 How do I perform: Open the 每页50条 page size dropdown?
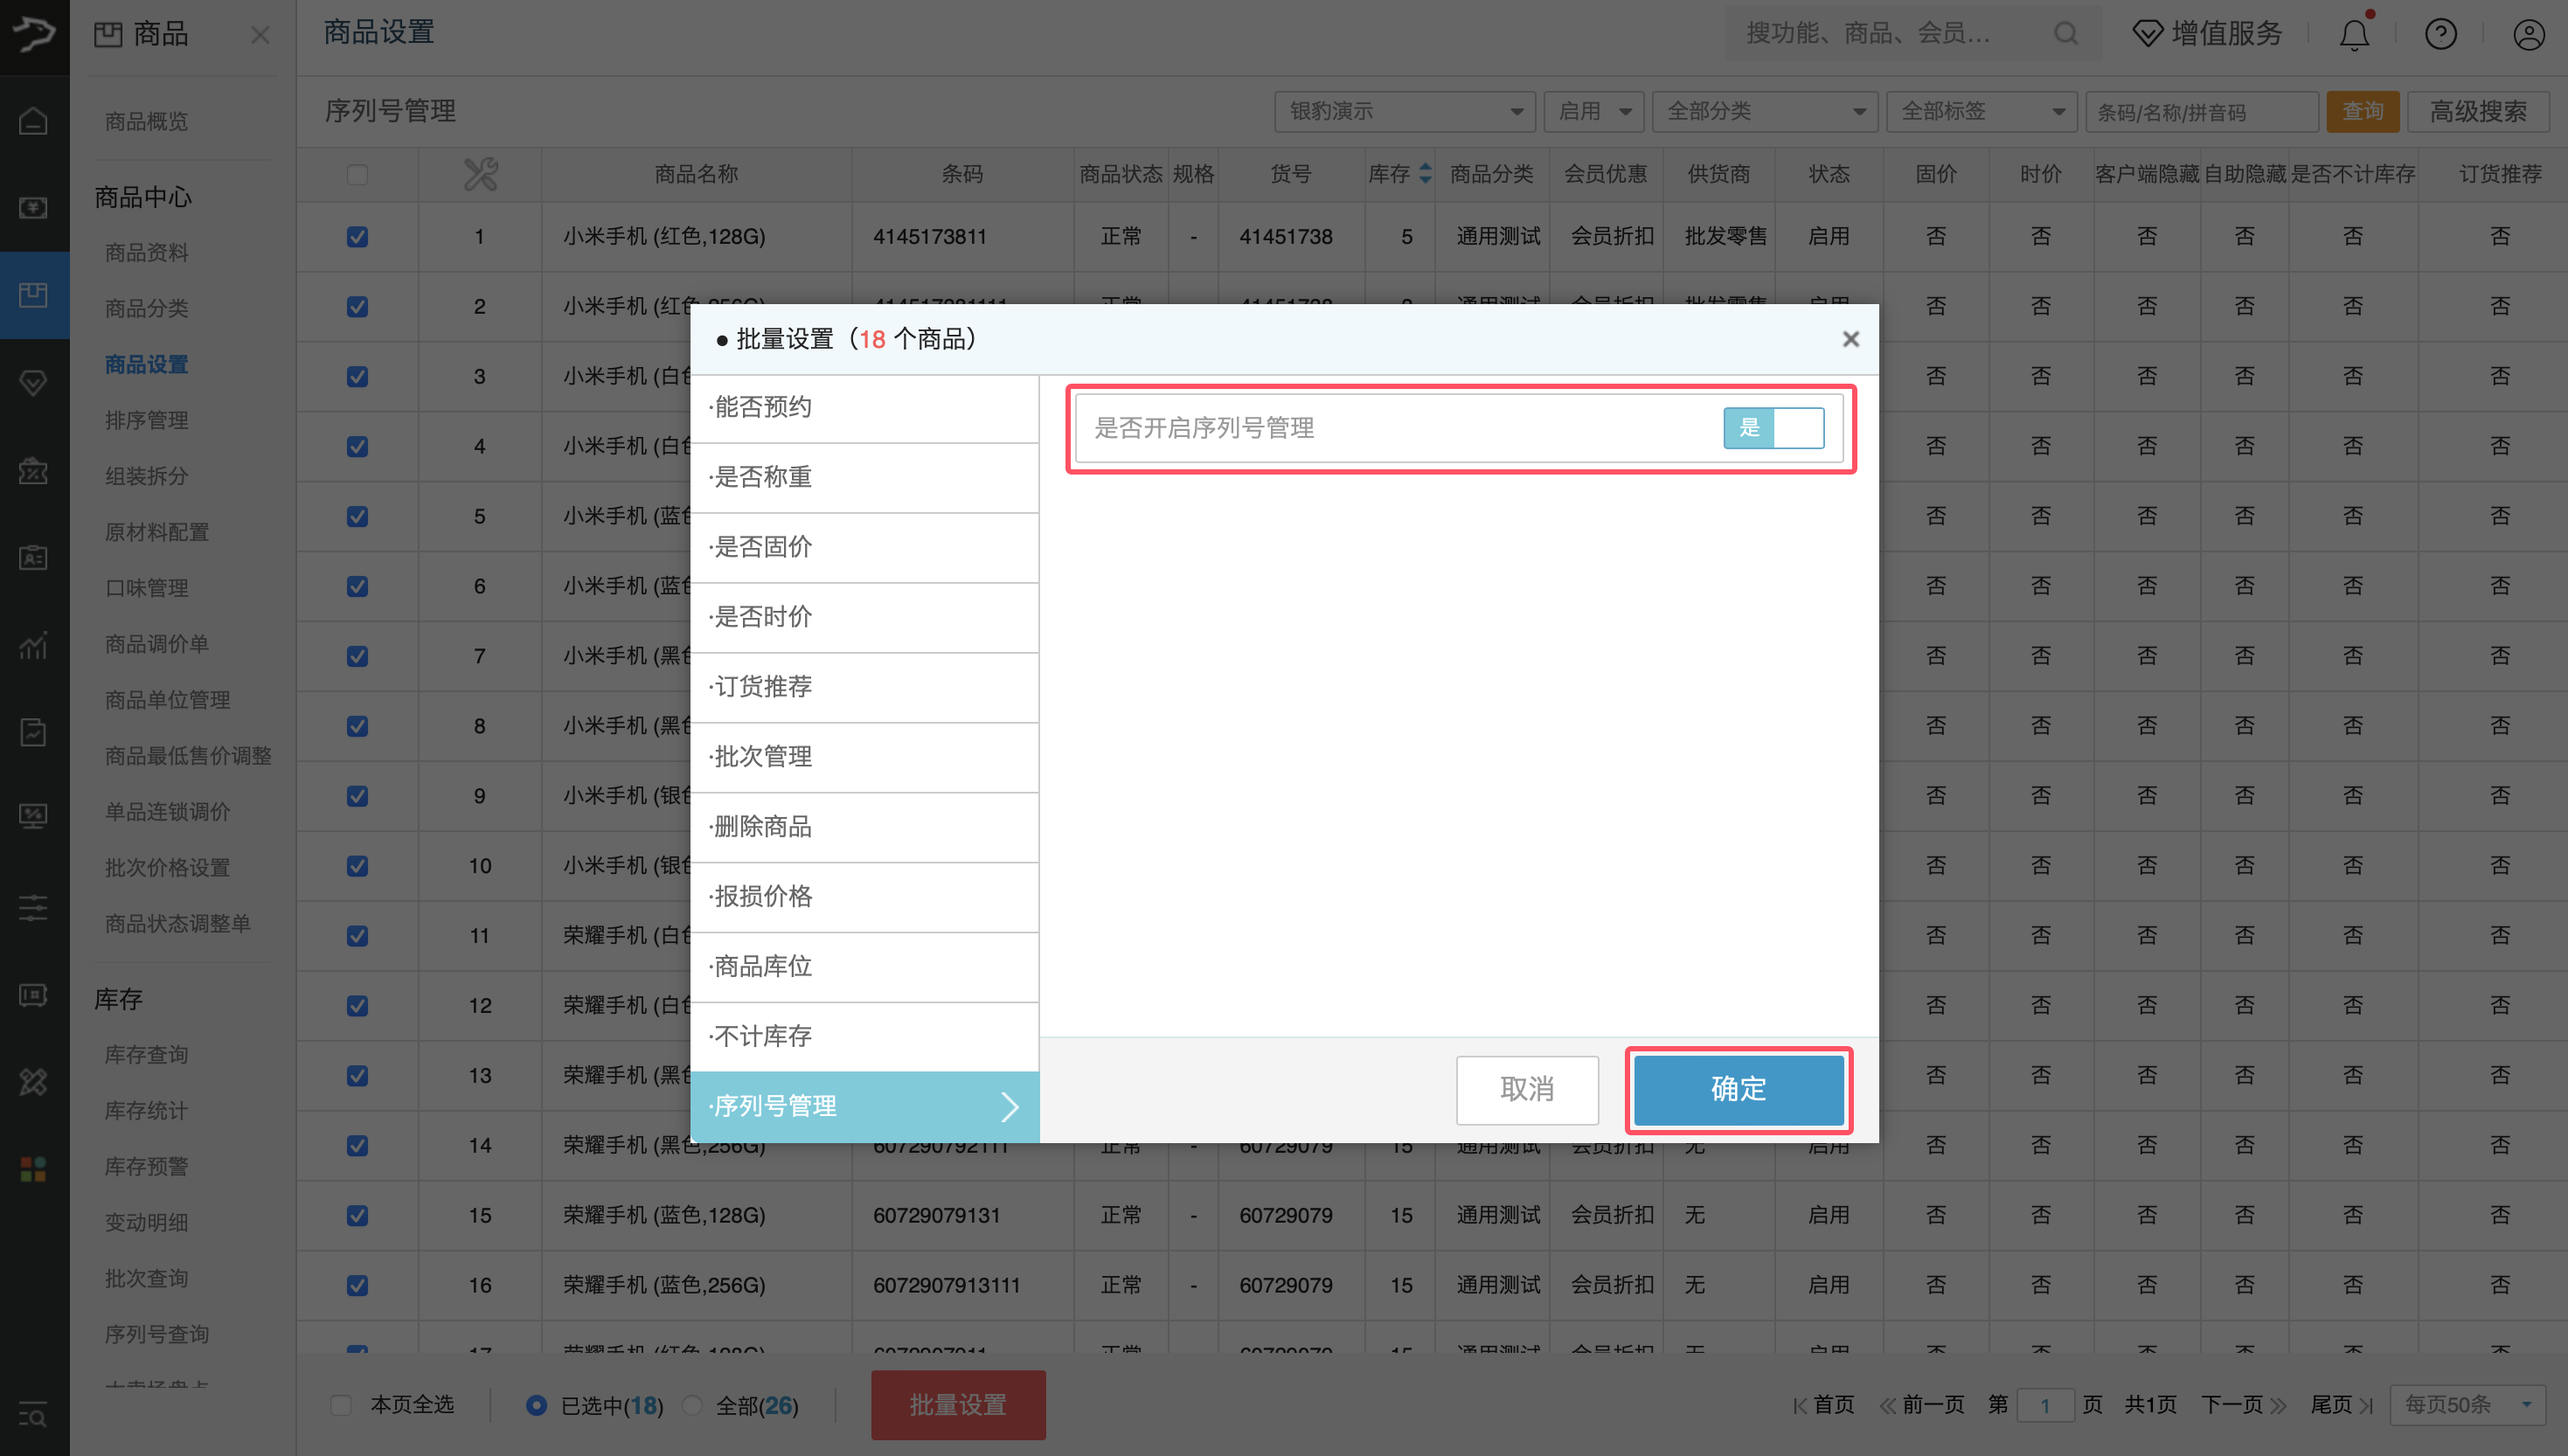click(2468, 1405)
